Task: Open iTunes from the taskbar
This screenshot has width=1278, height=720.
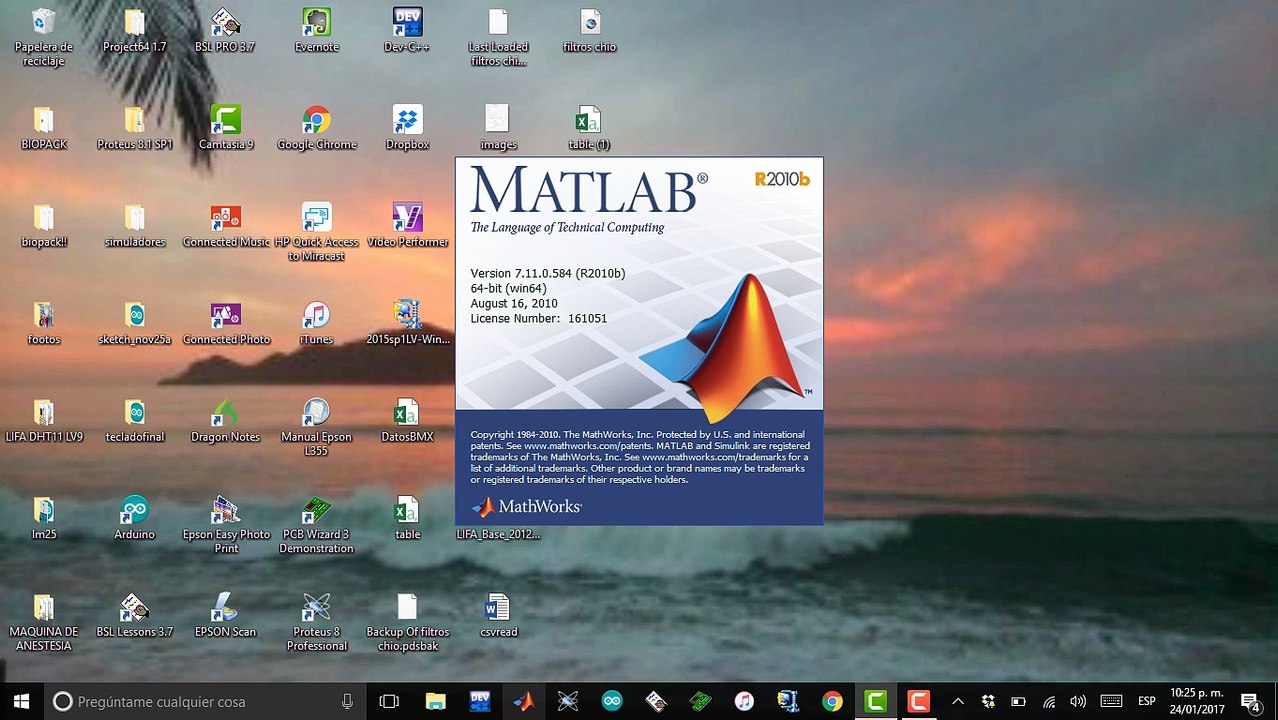Action: coord(744,701)
